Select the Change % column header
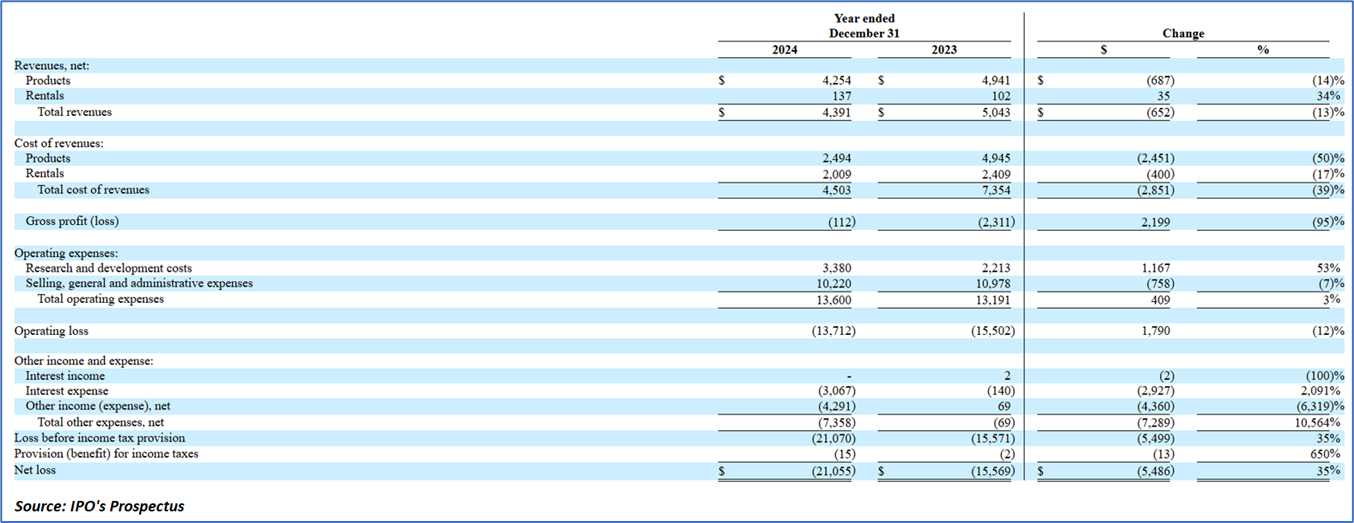The height and width of the screenshot is (523, 1354). coord(1262,50)
